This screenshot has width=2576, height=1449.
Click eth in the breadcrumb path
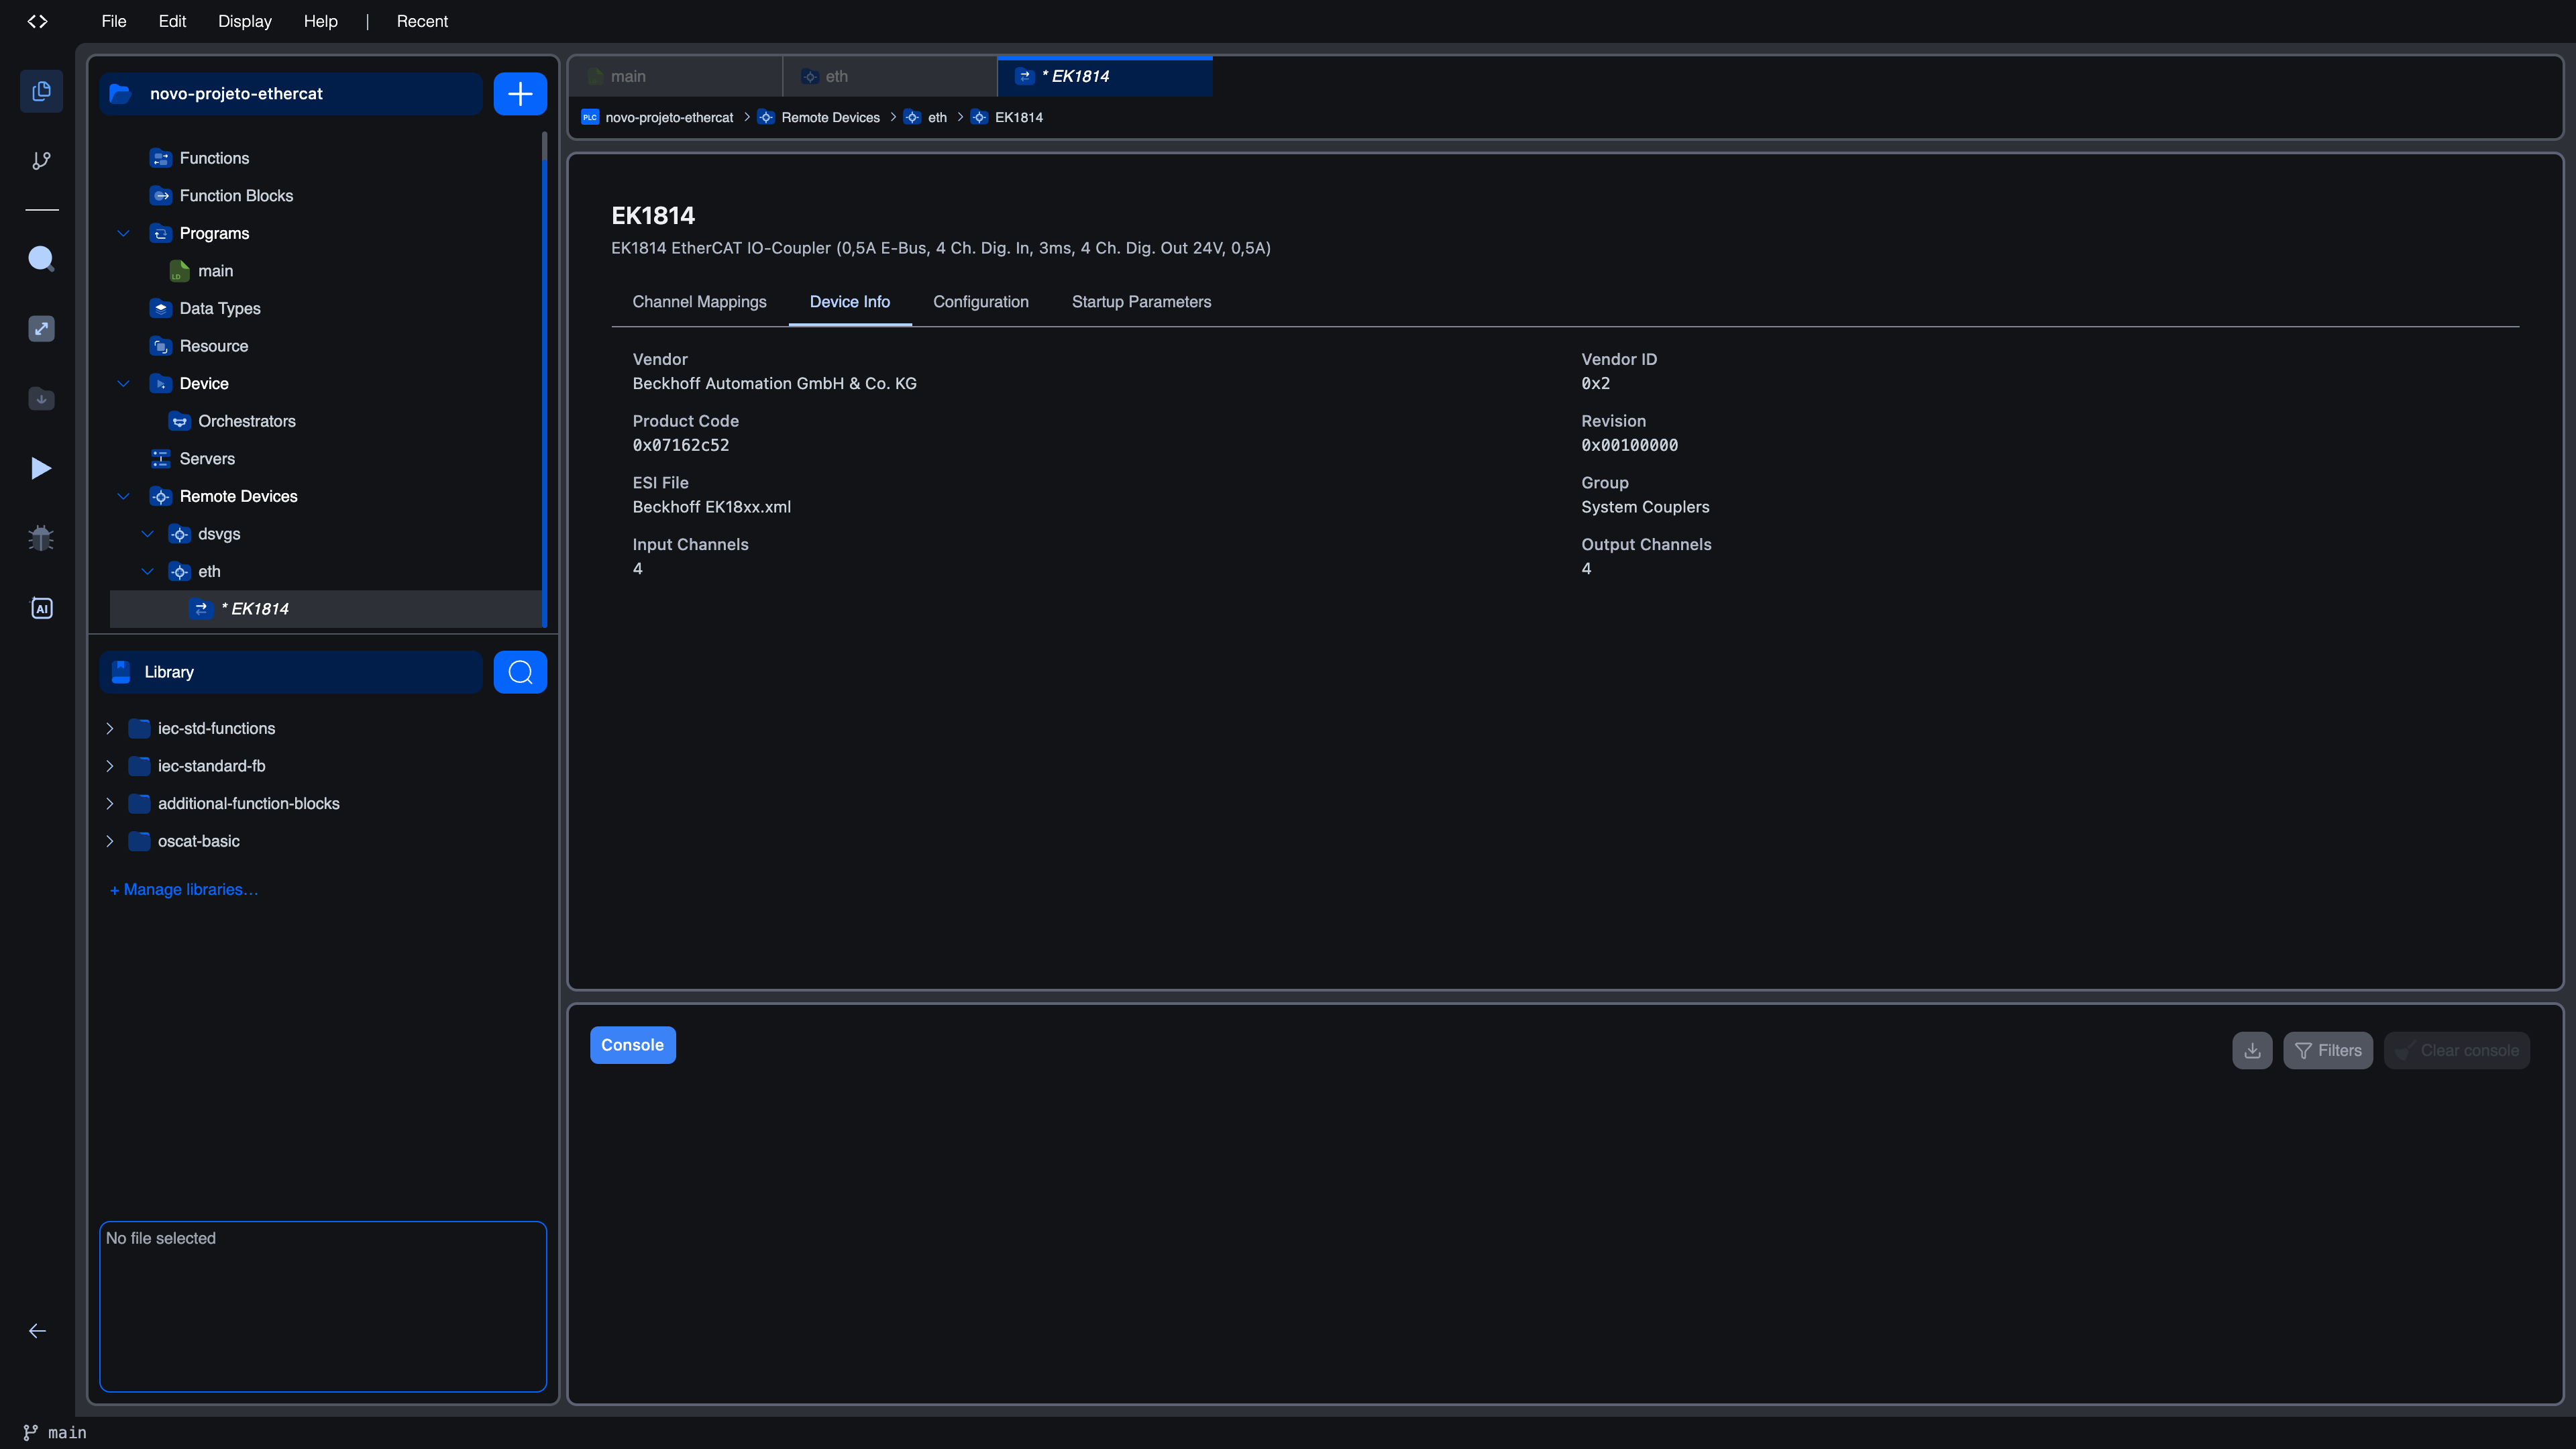coord(937,118)
